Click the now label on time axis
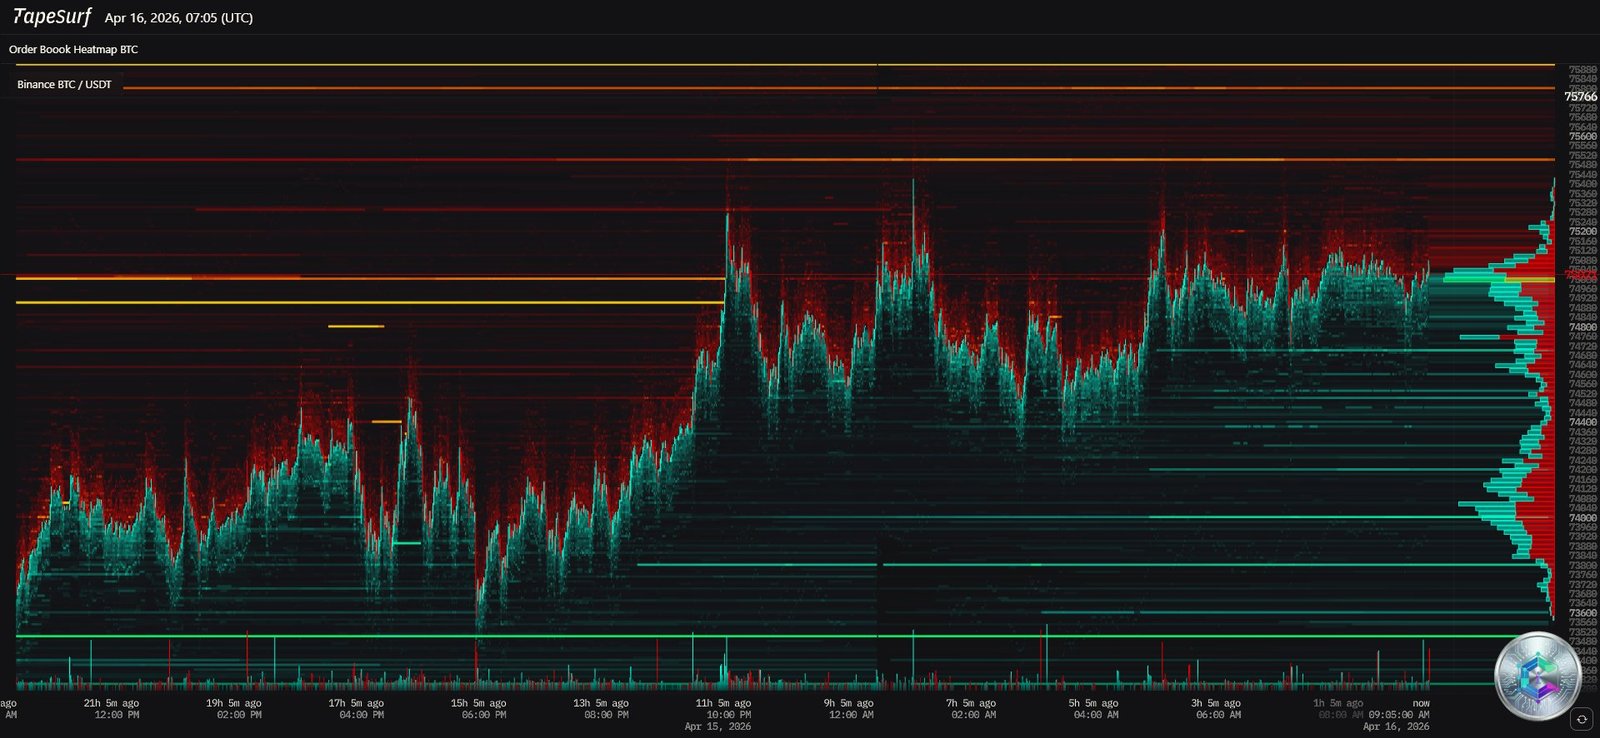This screenshot has width=1600, height=738. coord(1421,703)
